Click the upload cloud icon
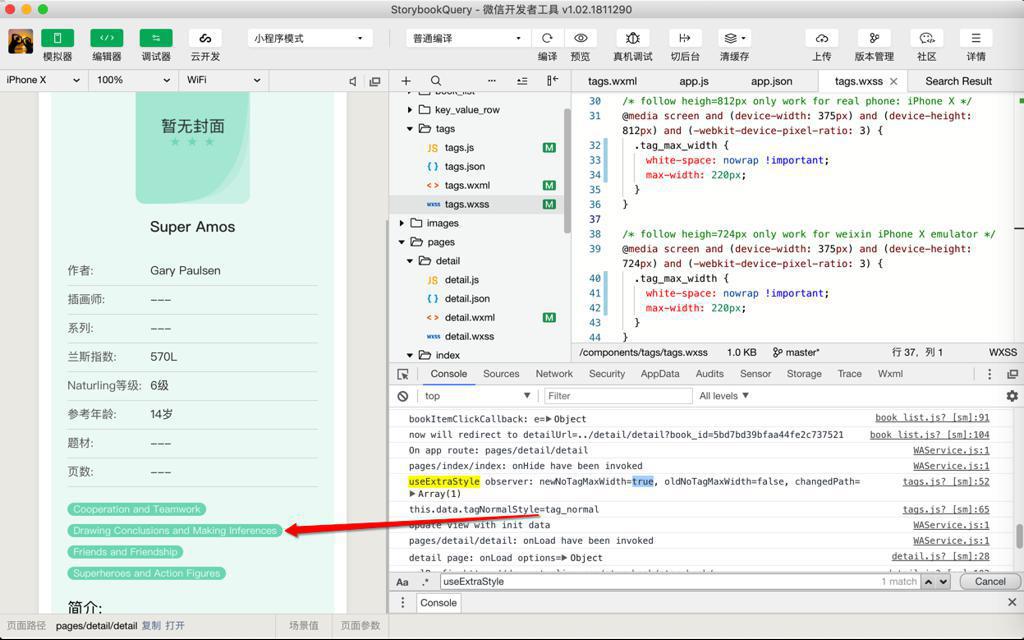The width and height of the screenshot is (1024, 640). click(822, 38)
